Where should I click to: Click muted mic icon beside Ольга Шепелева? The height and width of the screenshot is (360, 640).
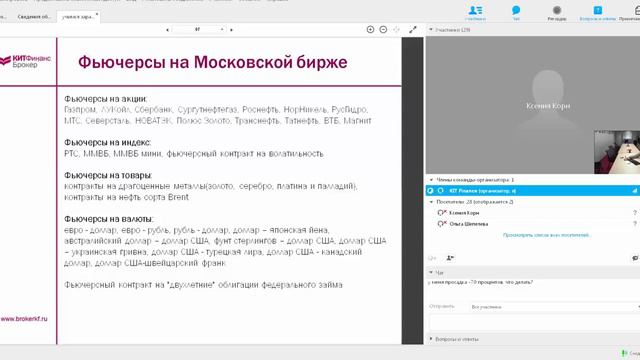click(442, 224)
